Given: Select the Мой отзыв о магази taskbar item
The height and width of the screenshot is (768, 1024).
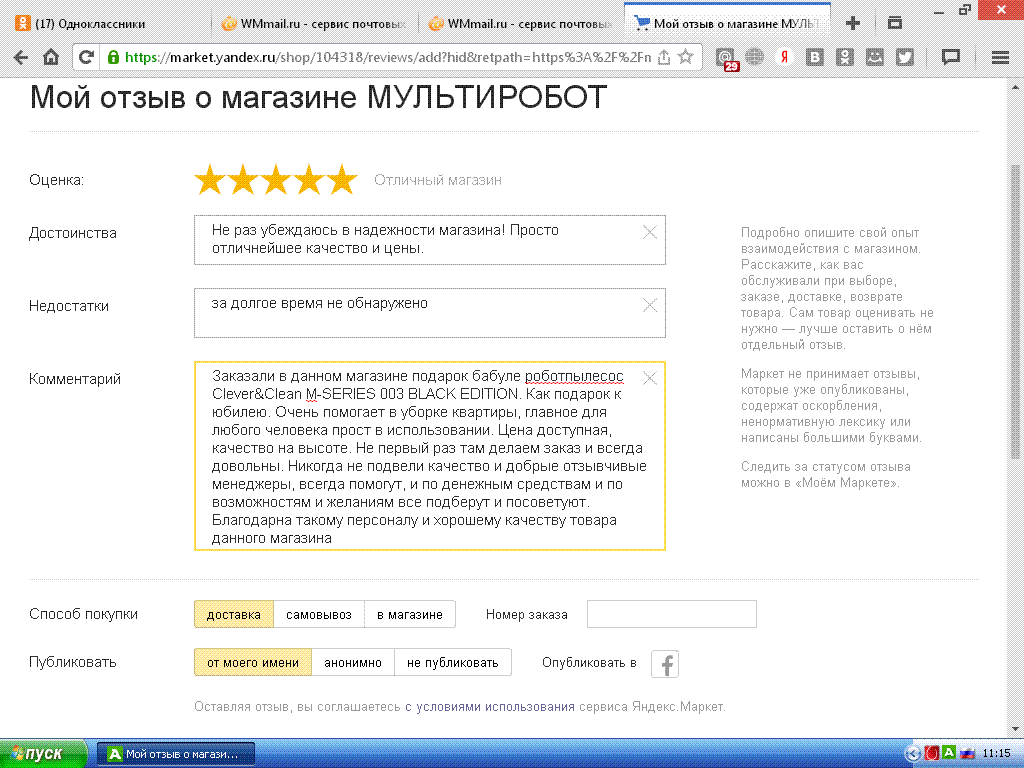Looking at the screenshot, I should coord(176,754).
